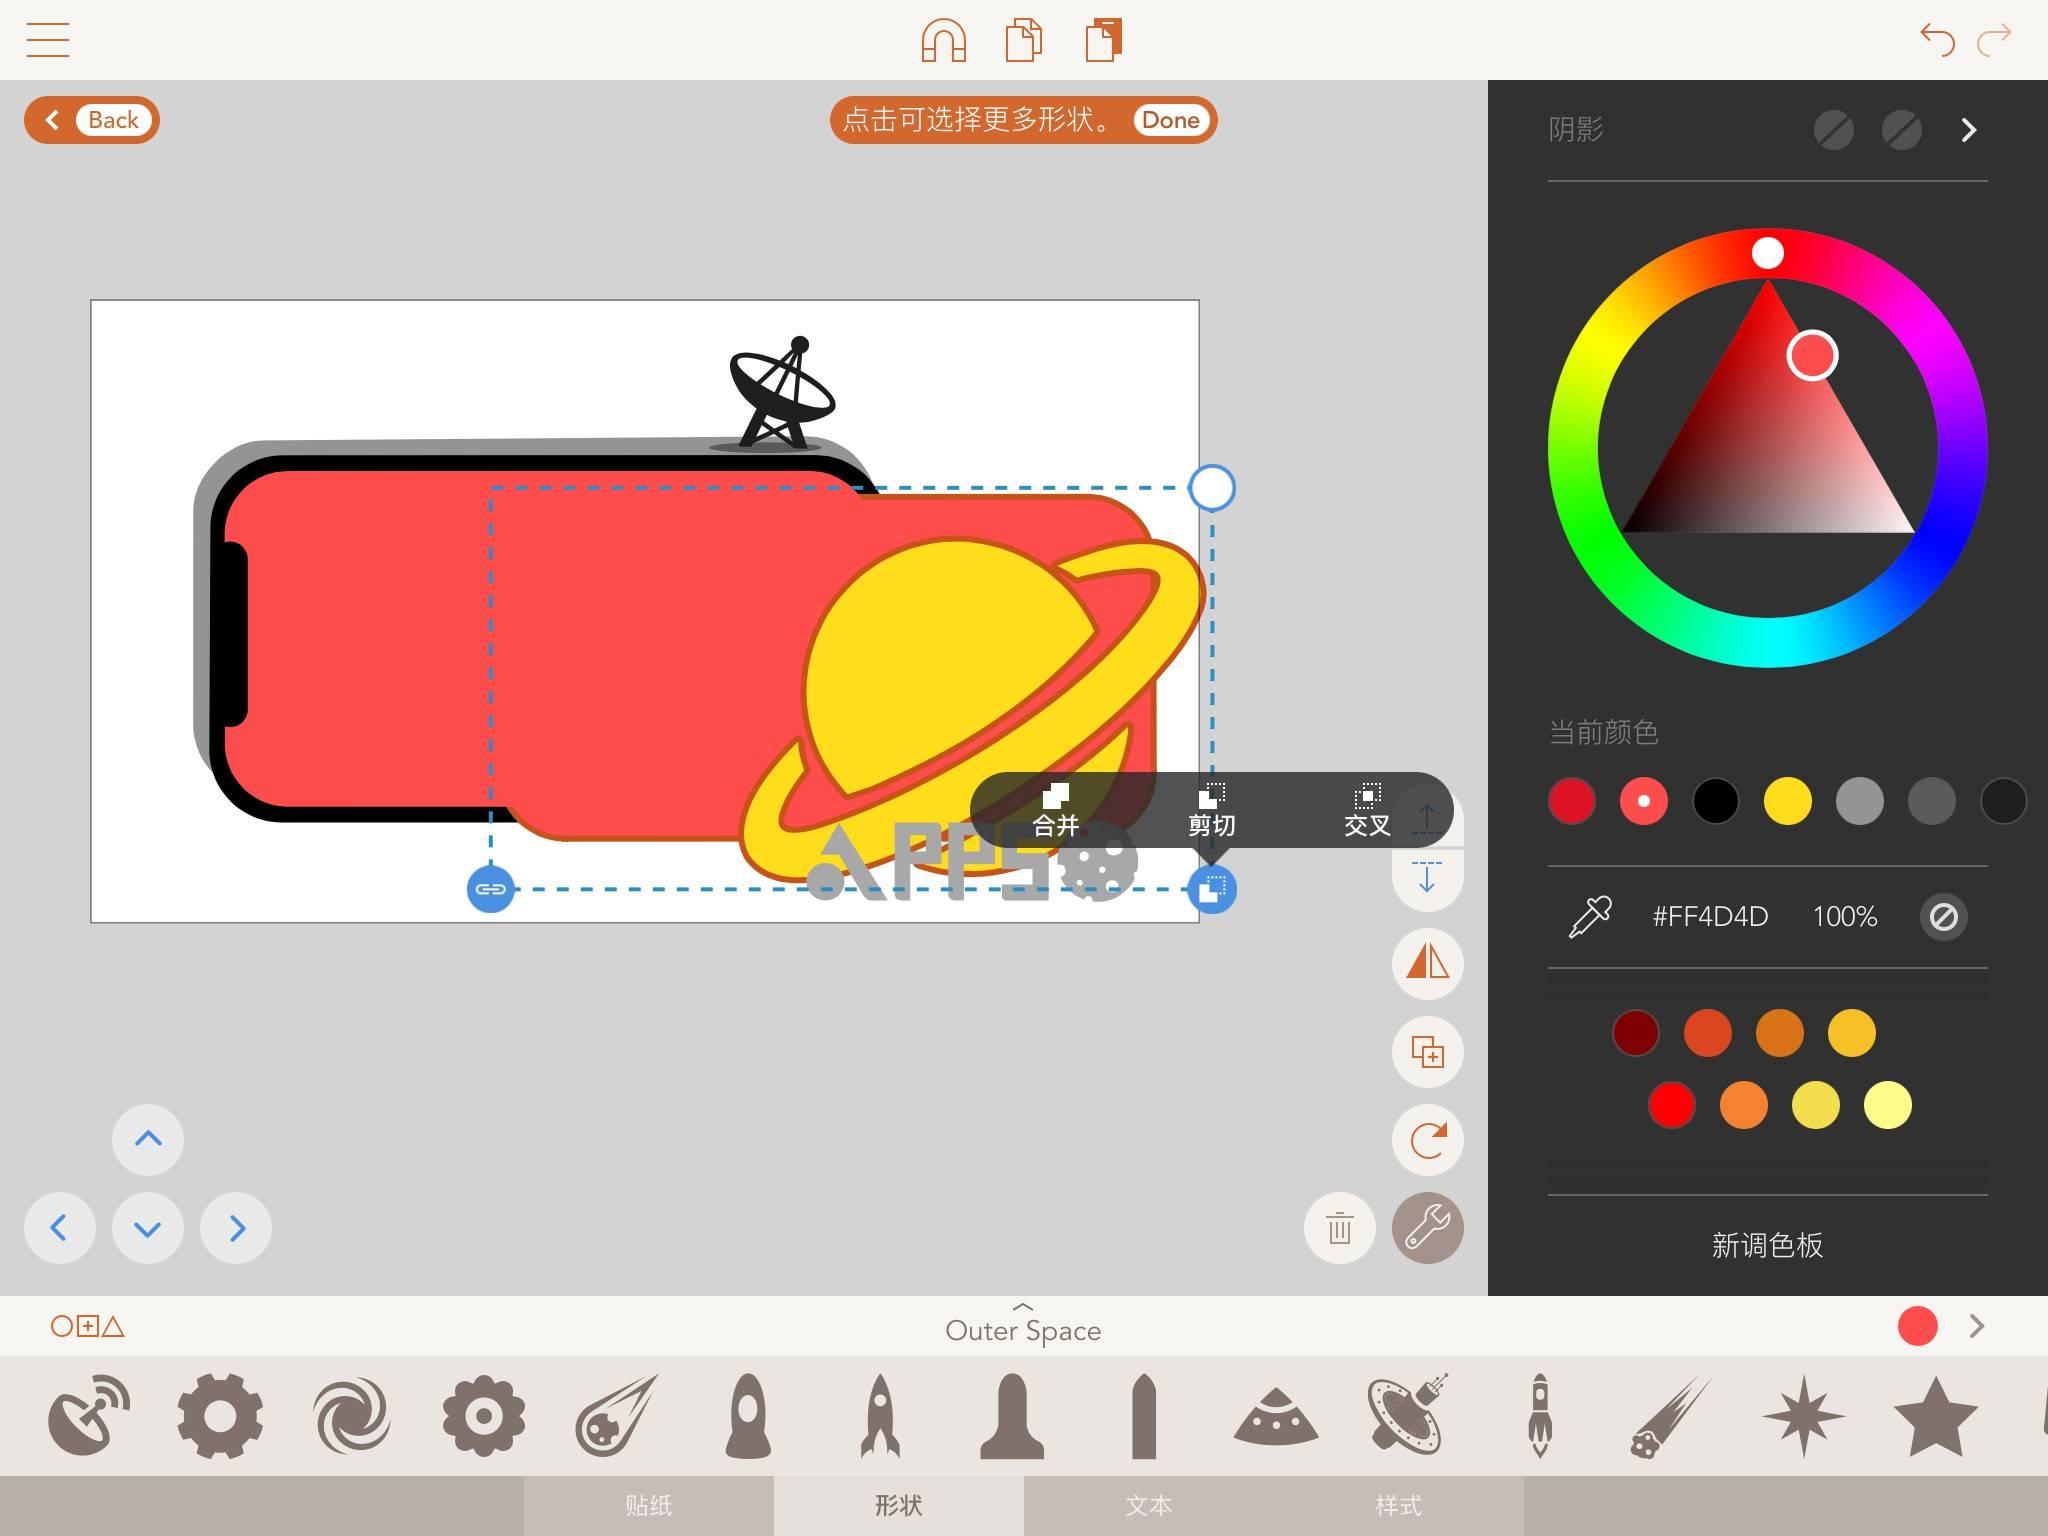Click the flip horizontal icon
The image size is (2048, 1536).
(x=1427, y=962)
